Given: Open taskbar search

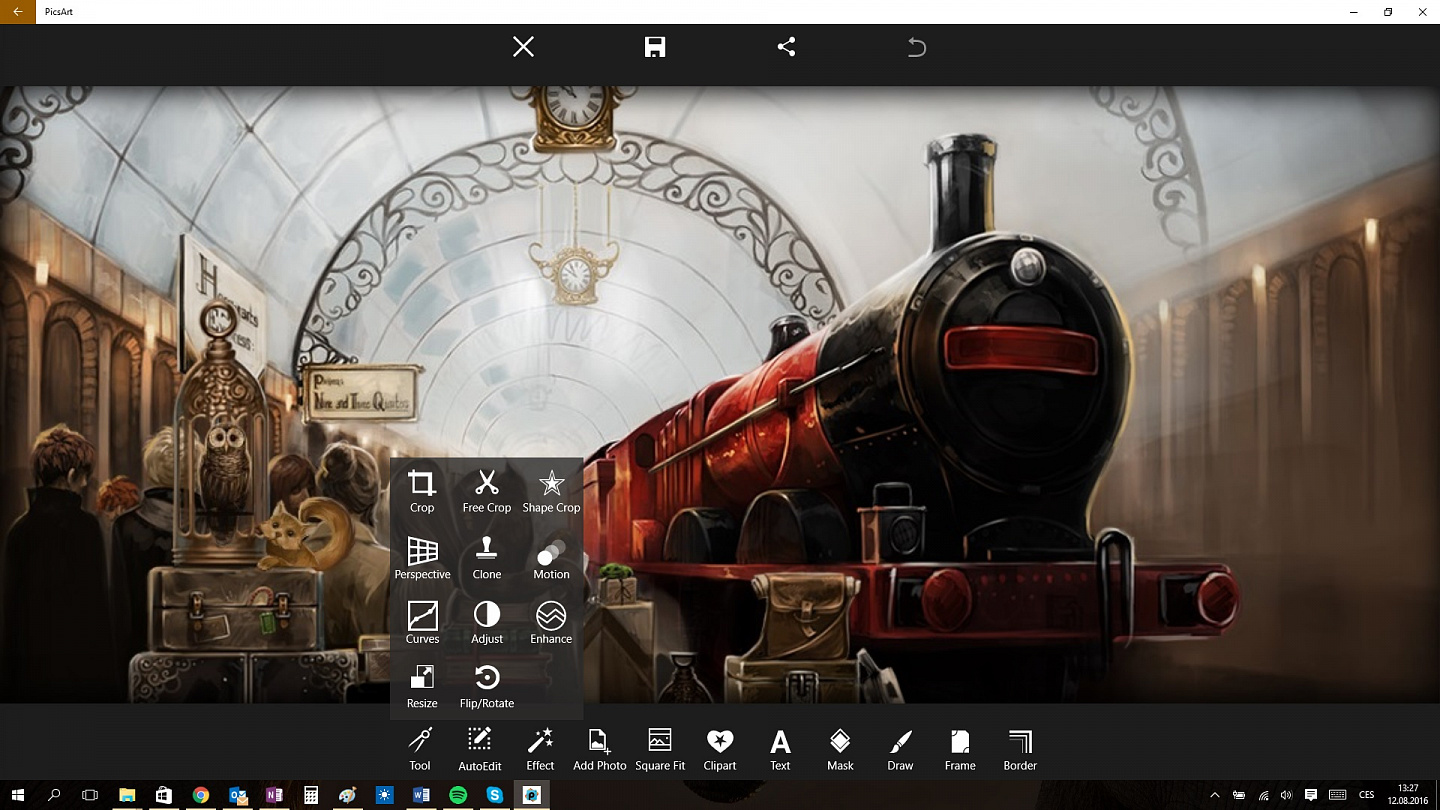Looking at the screenshot, I should tap(54, 796).
